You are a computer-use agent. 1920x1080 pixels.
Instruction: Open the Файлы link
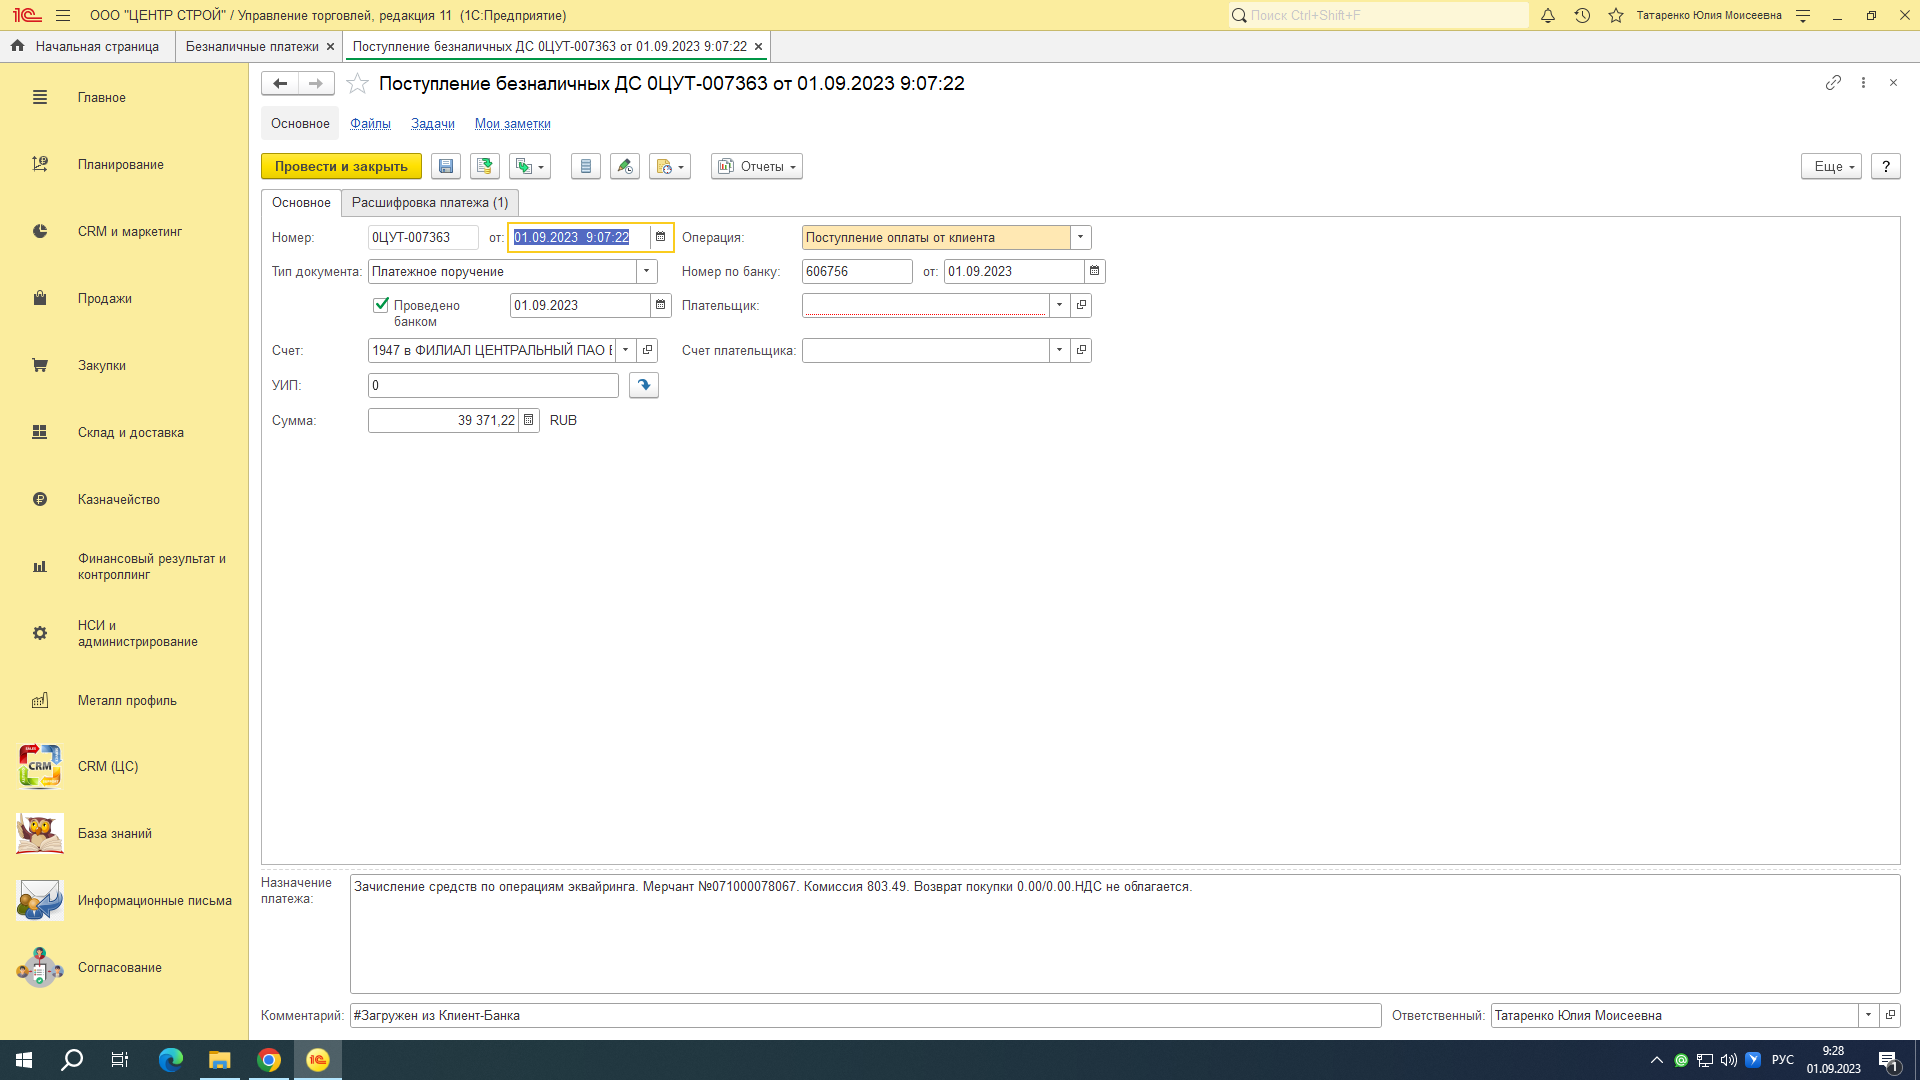(370, 124)
